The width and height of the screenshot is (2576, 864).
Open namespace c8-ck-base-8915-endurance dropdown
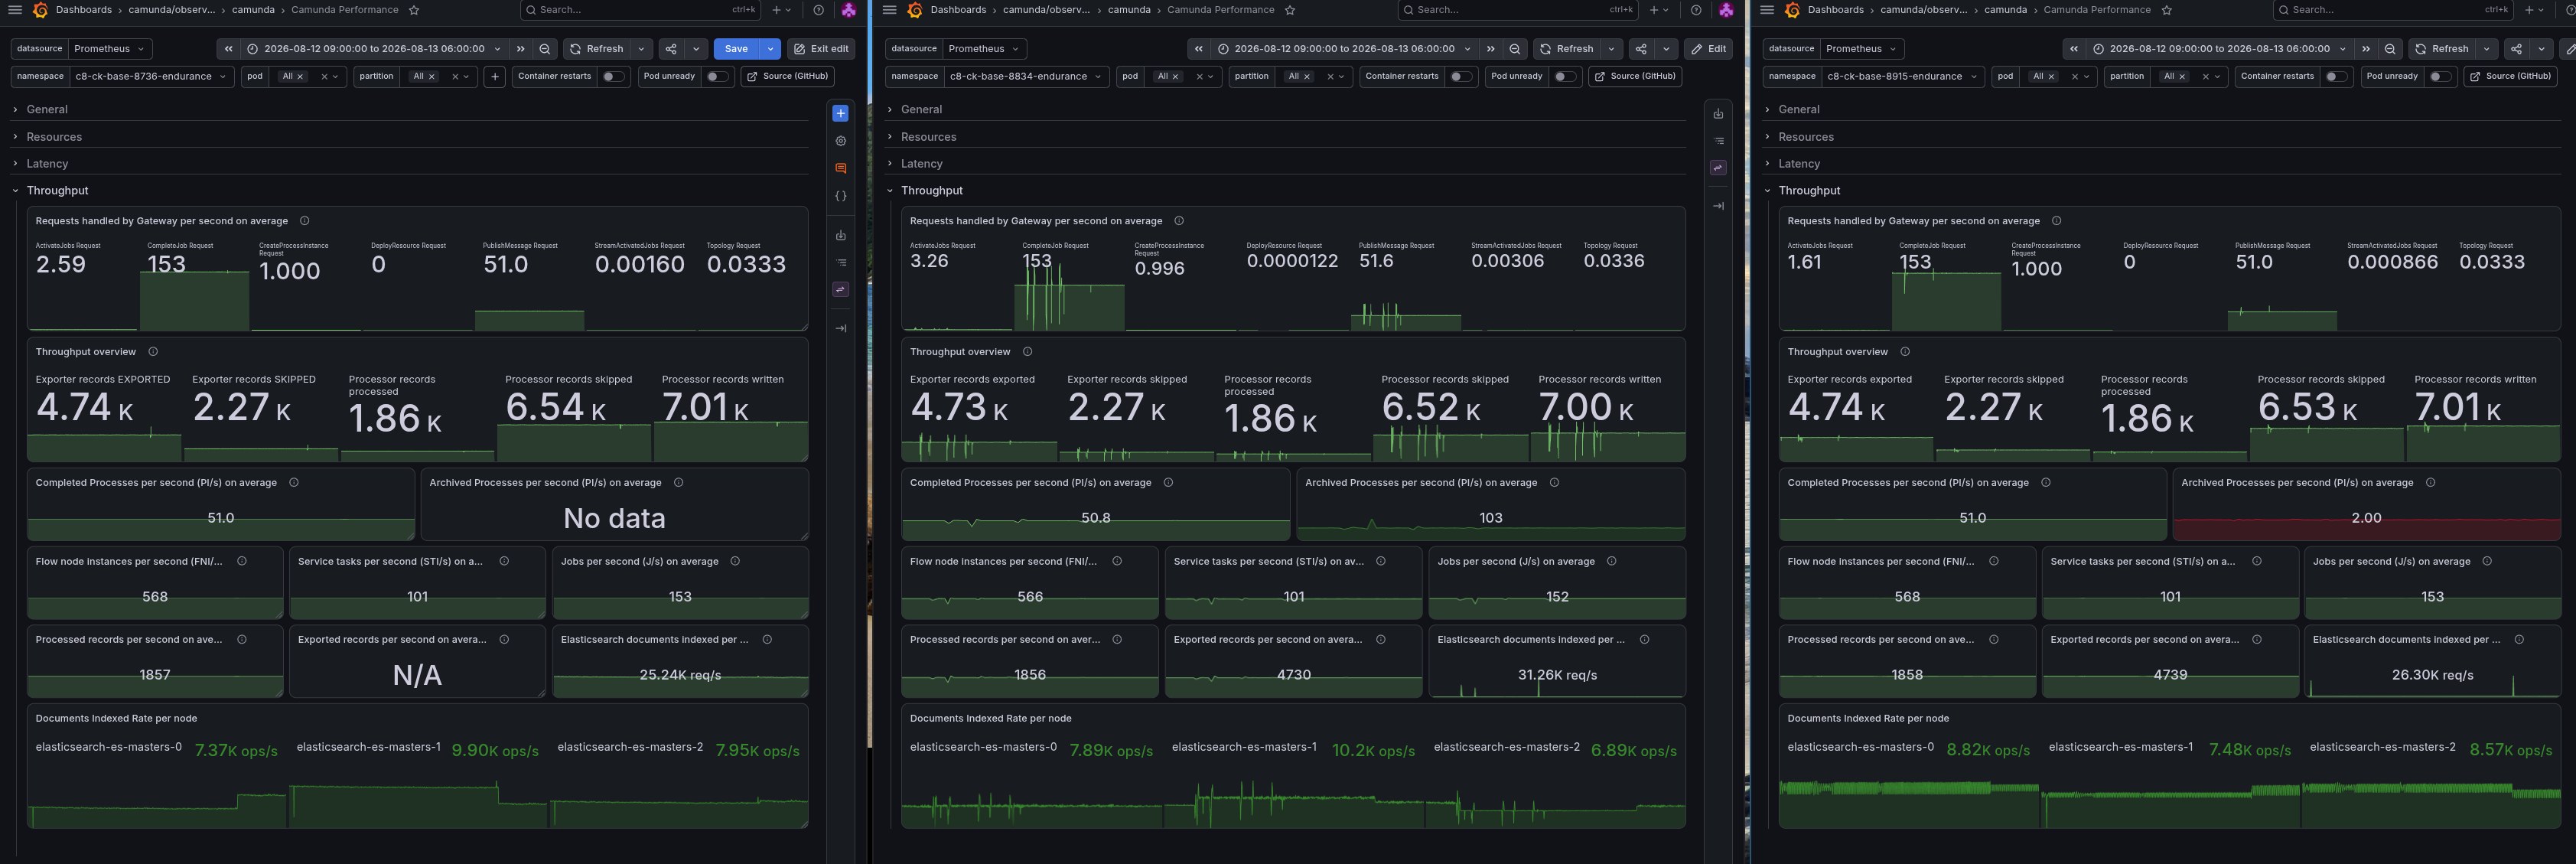[x=1903, y=76]
